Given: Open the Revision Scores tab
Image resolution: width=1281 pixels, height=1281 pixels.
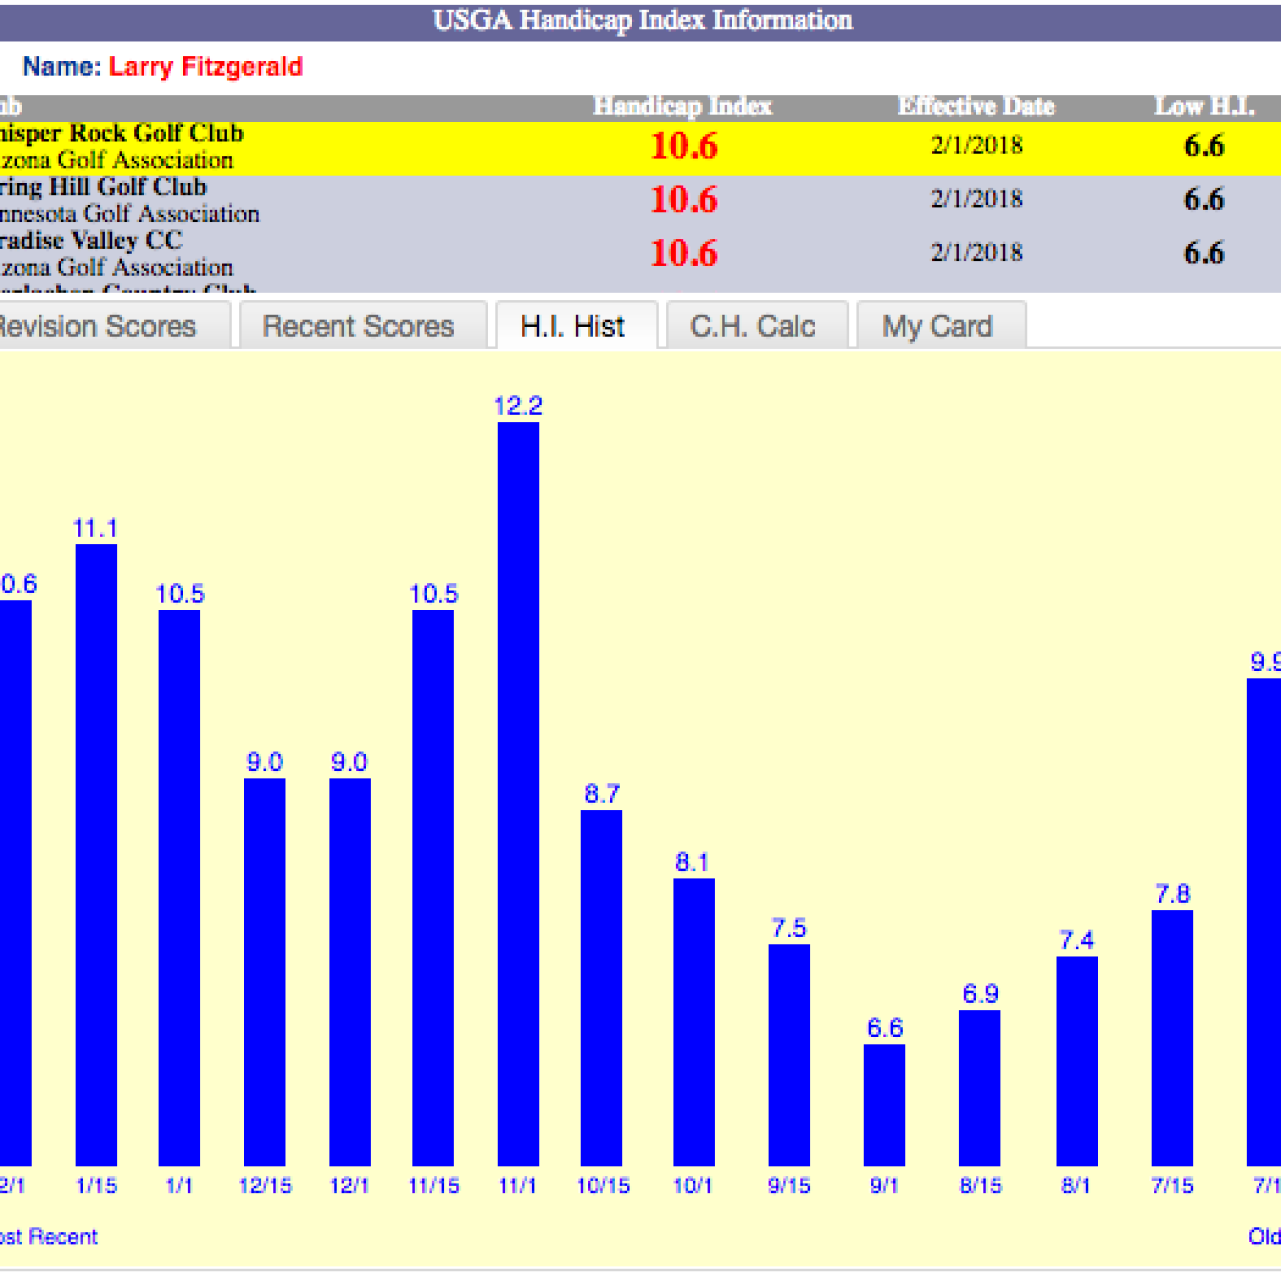Looking at the screenshot, I should point(113,326).
